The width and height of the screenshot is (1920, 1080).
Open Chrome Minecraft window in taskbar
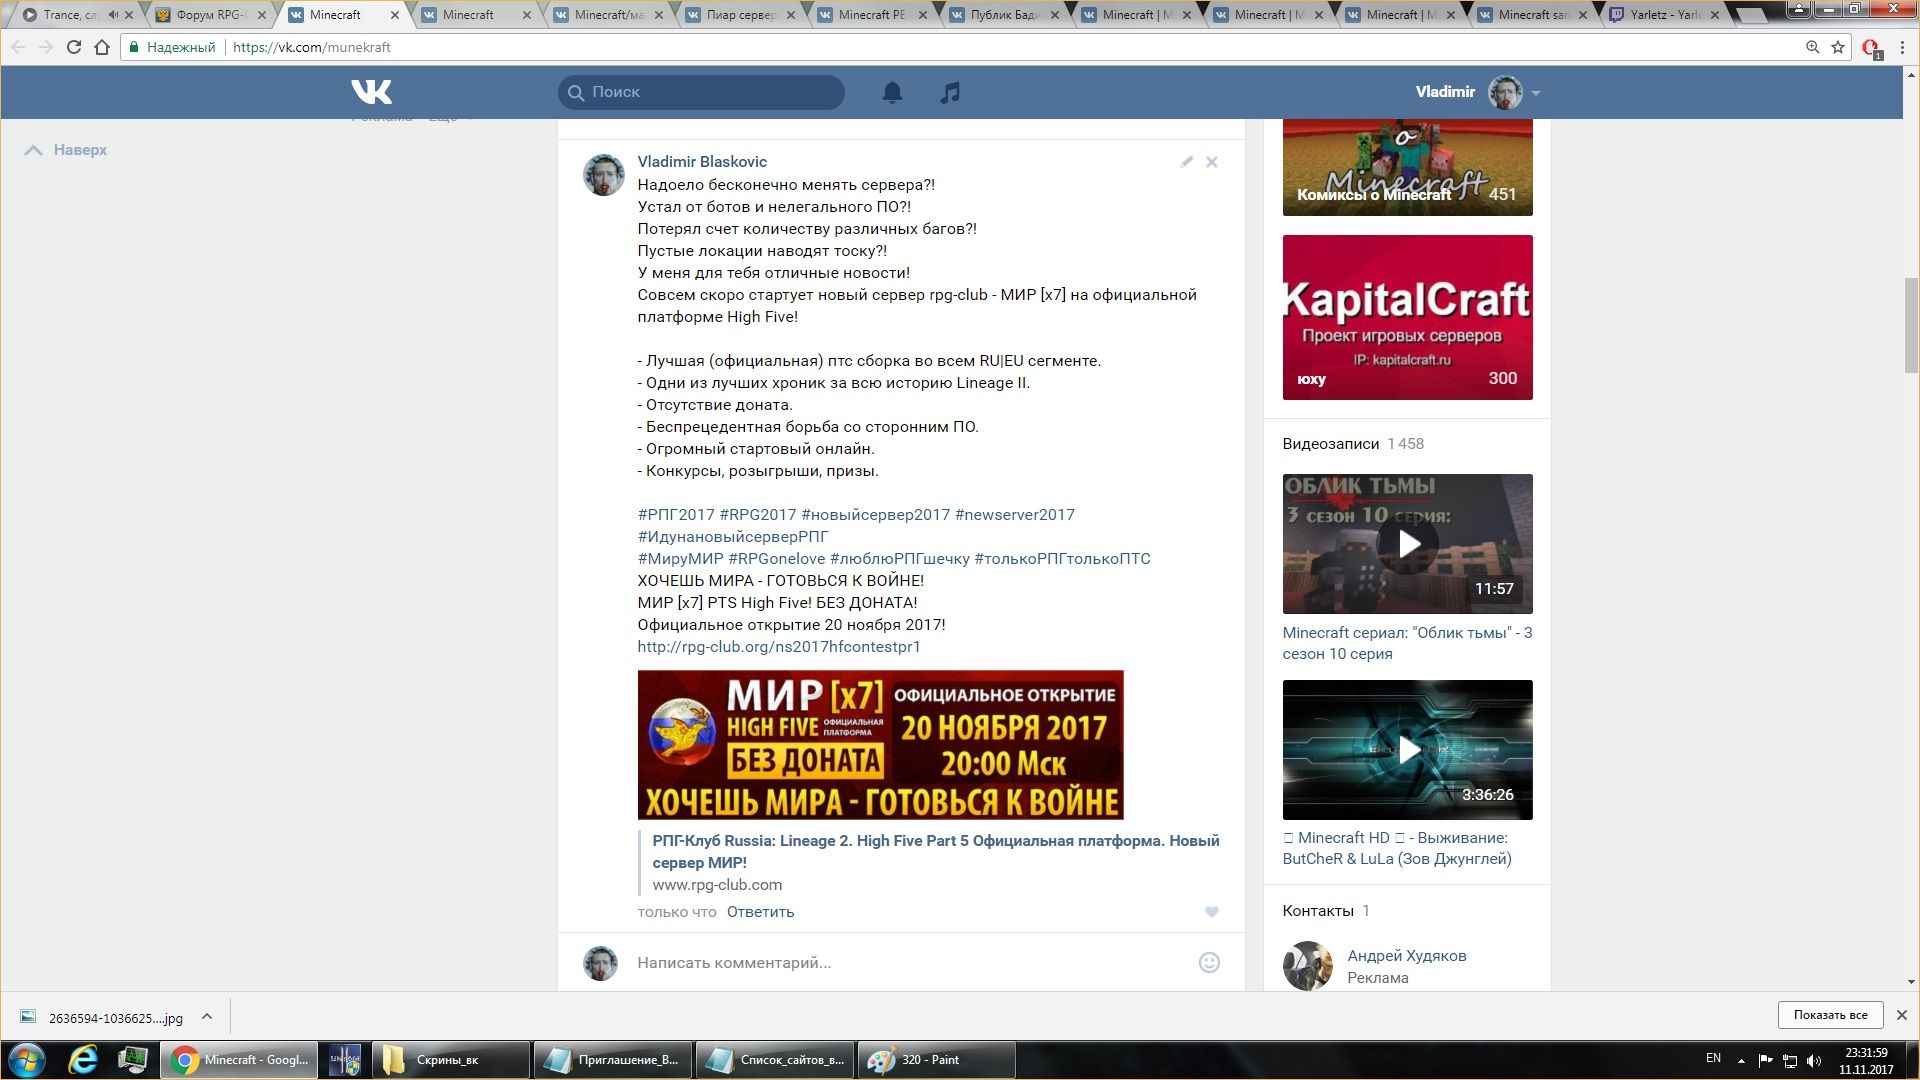[239, 1060]
